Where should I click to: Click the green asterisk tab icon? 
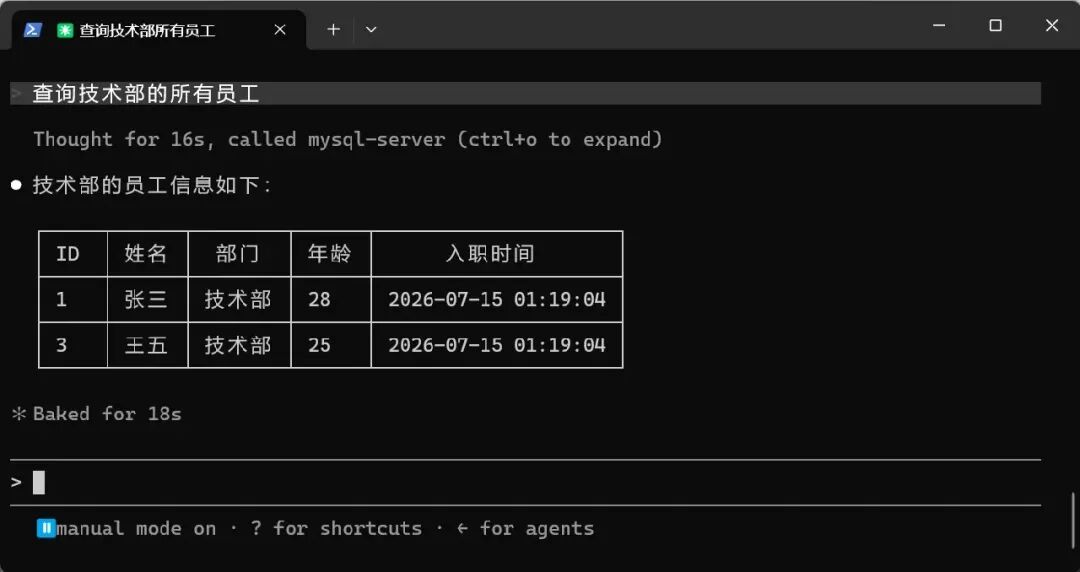[x=65, y=30]
